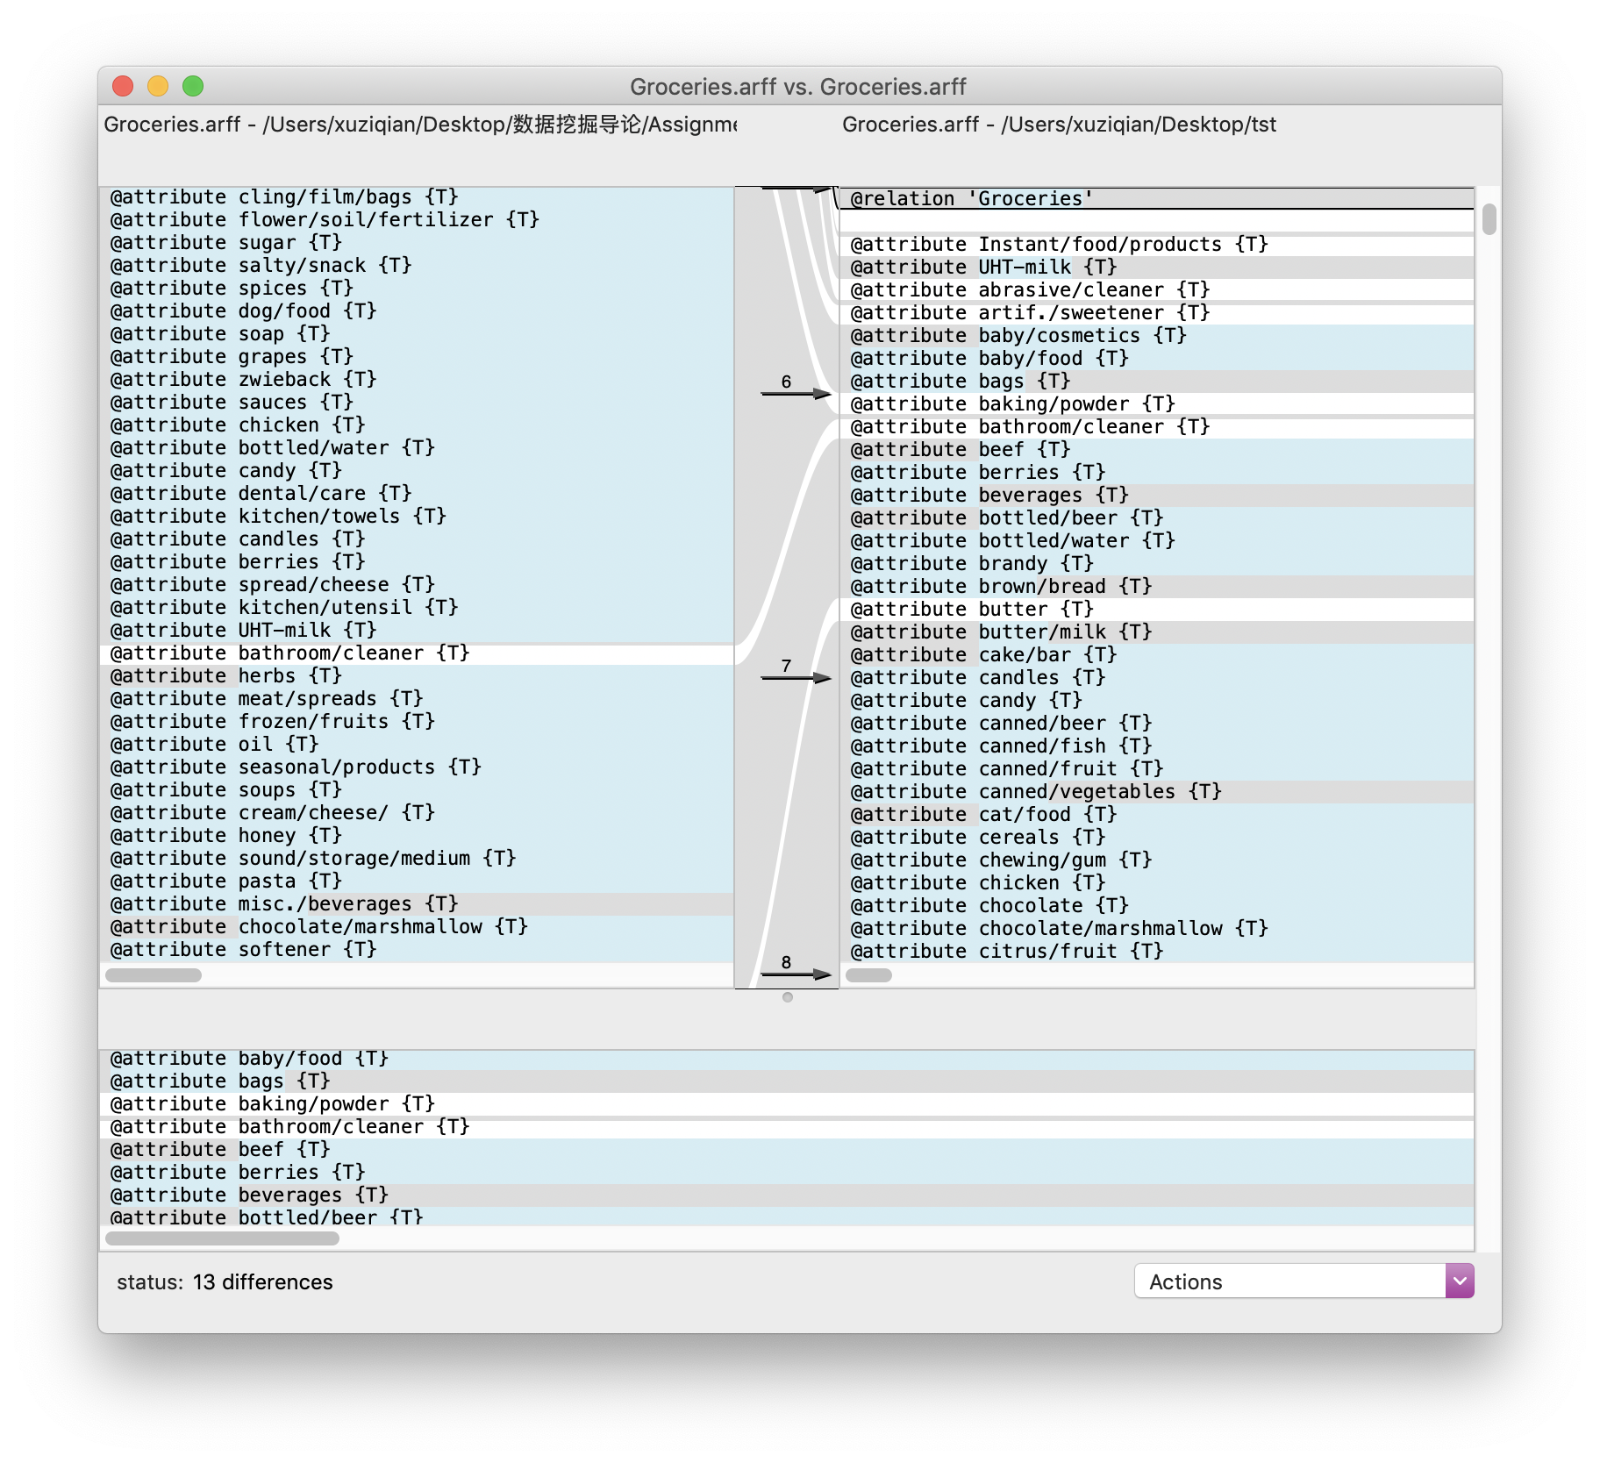The height and width of the screenshot is (1463, 1600).
Task: Select left line 'seasonal/products {T}'
Action: click(x=417, y=768)
